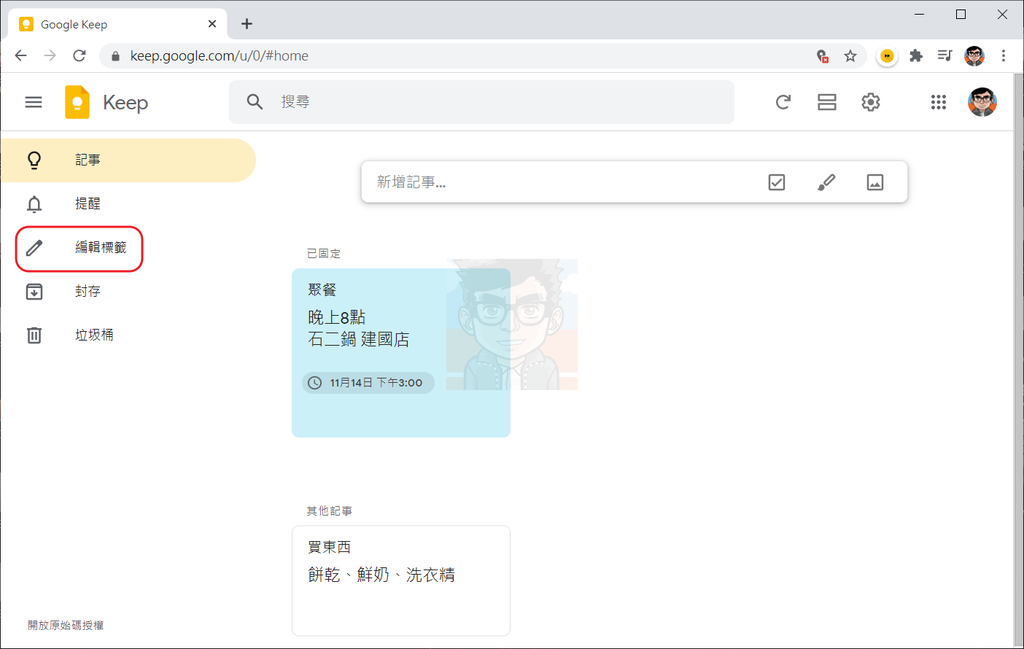Open the media control icon in toolbar
Viewport: 1024px width, 649px height.
(944, 55)
